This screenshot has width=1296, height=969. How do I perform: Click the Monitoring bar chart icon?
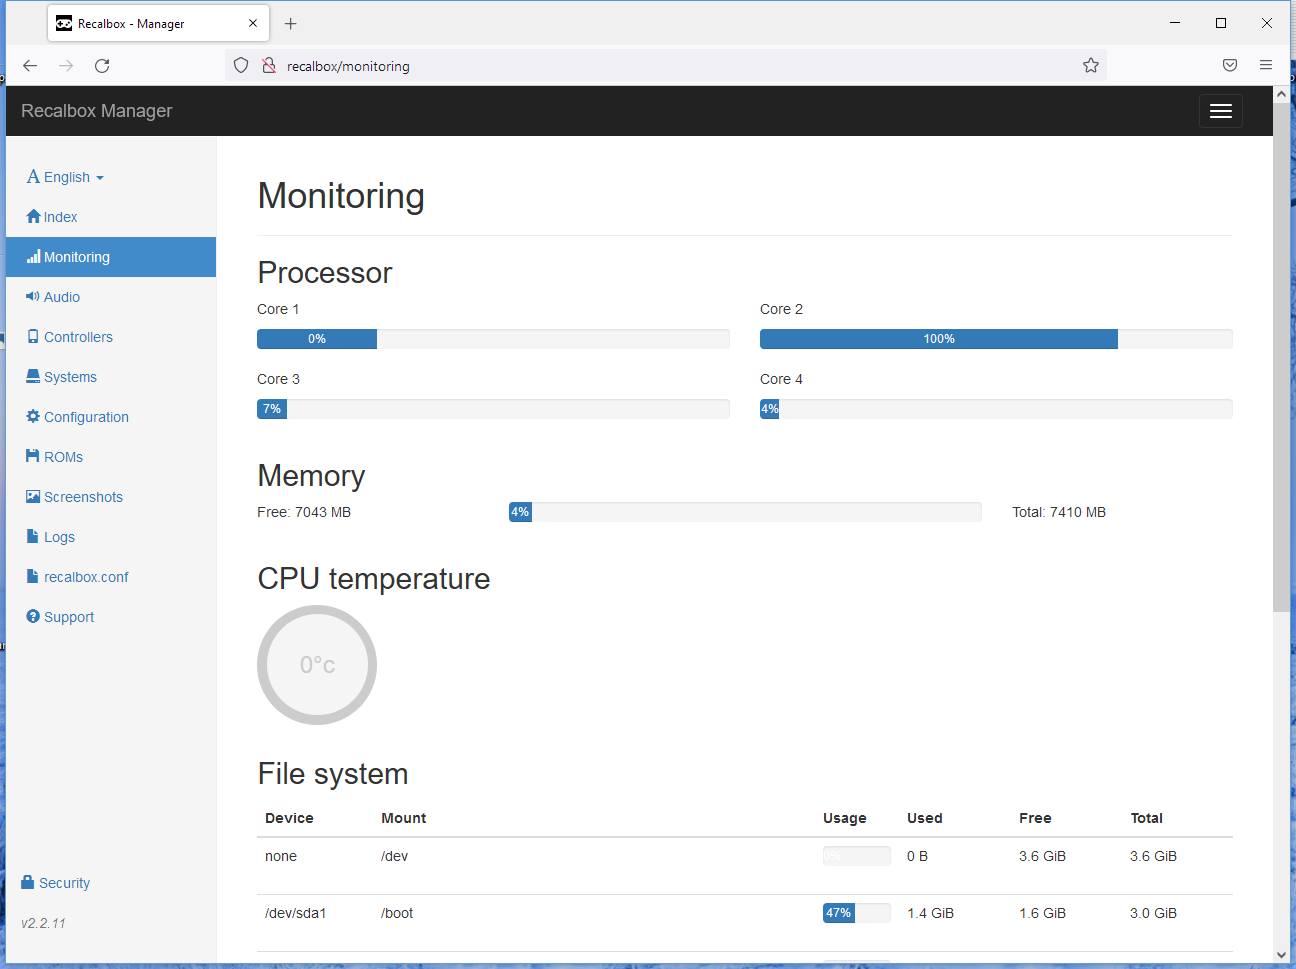(x=33, y=257)
